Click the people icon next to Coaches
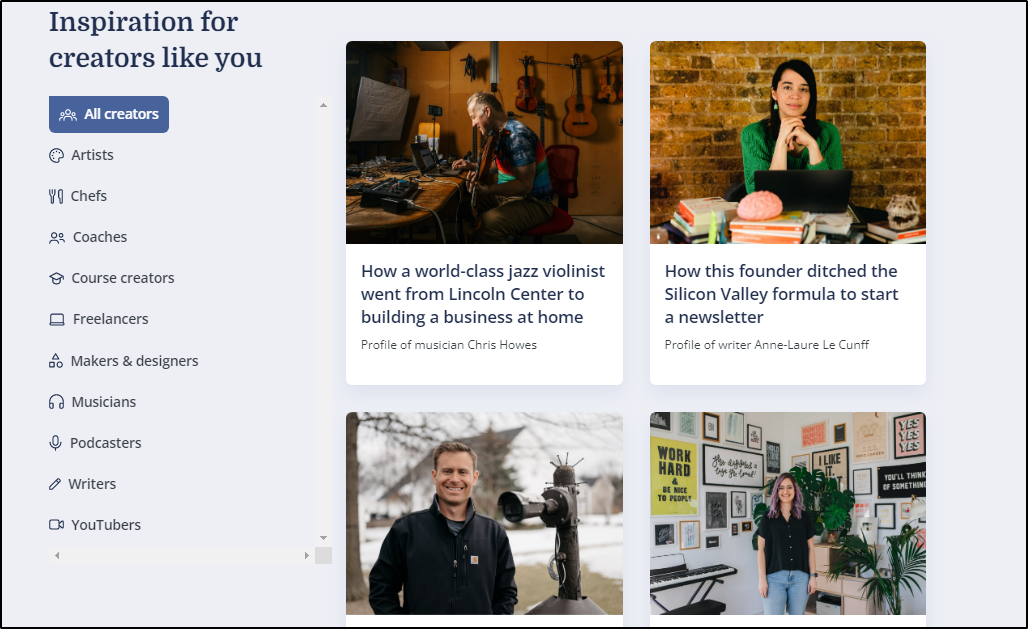 point(57,237)
